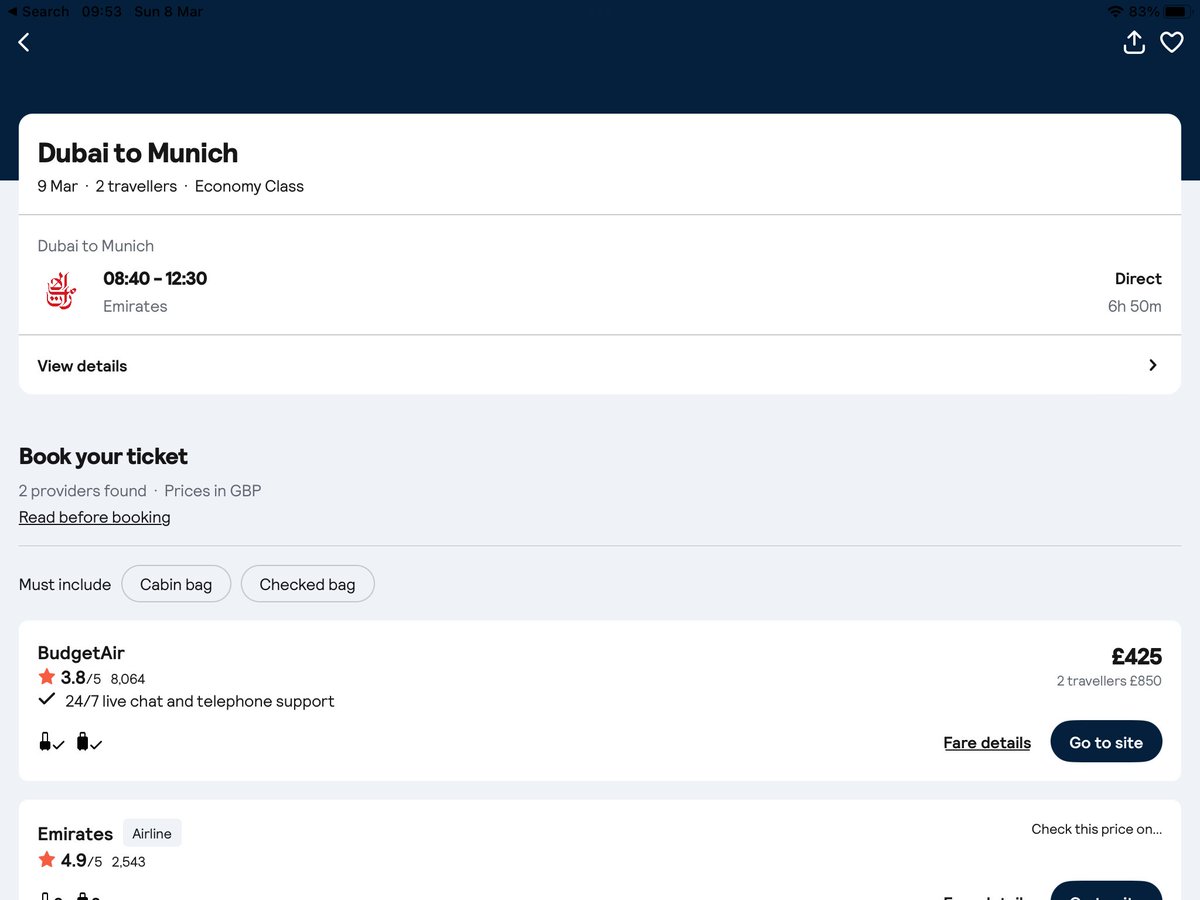Tap the 08:40 - 12:30 flight time
Image resolution: width=1200 pixels, height=900 pixels.
pos(155,279)
